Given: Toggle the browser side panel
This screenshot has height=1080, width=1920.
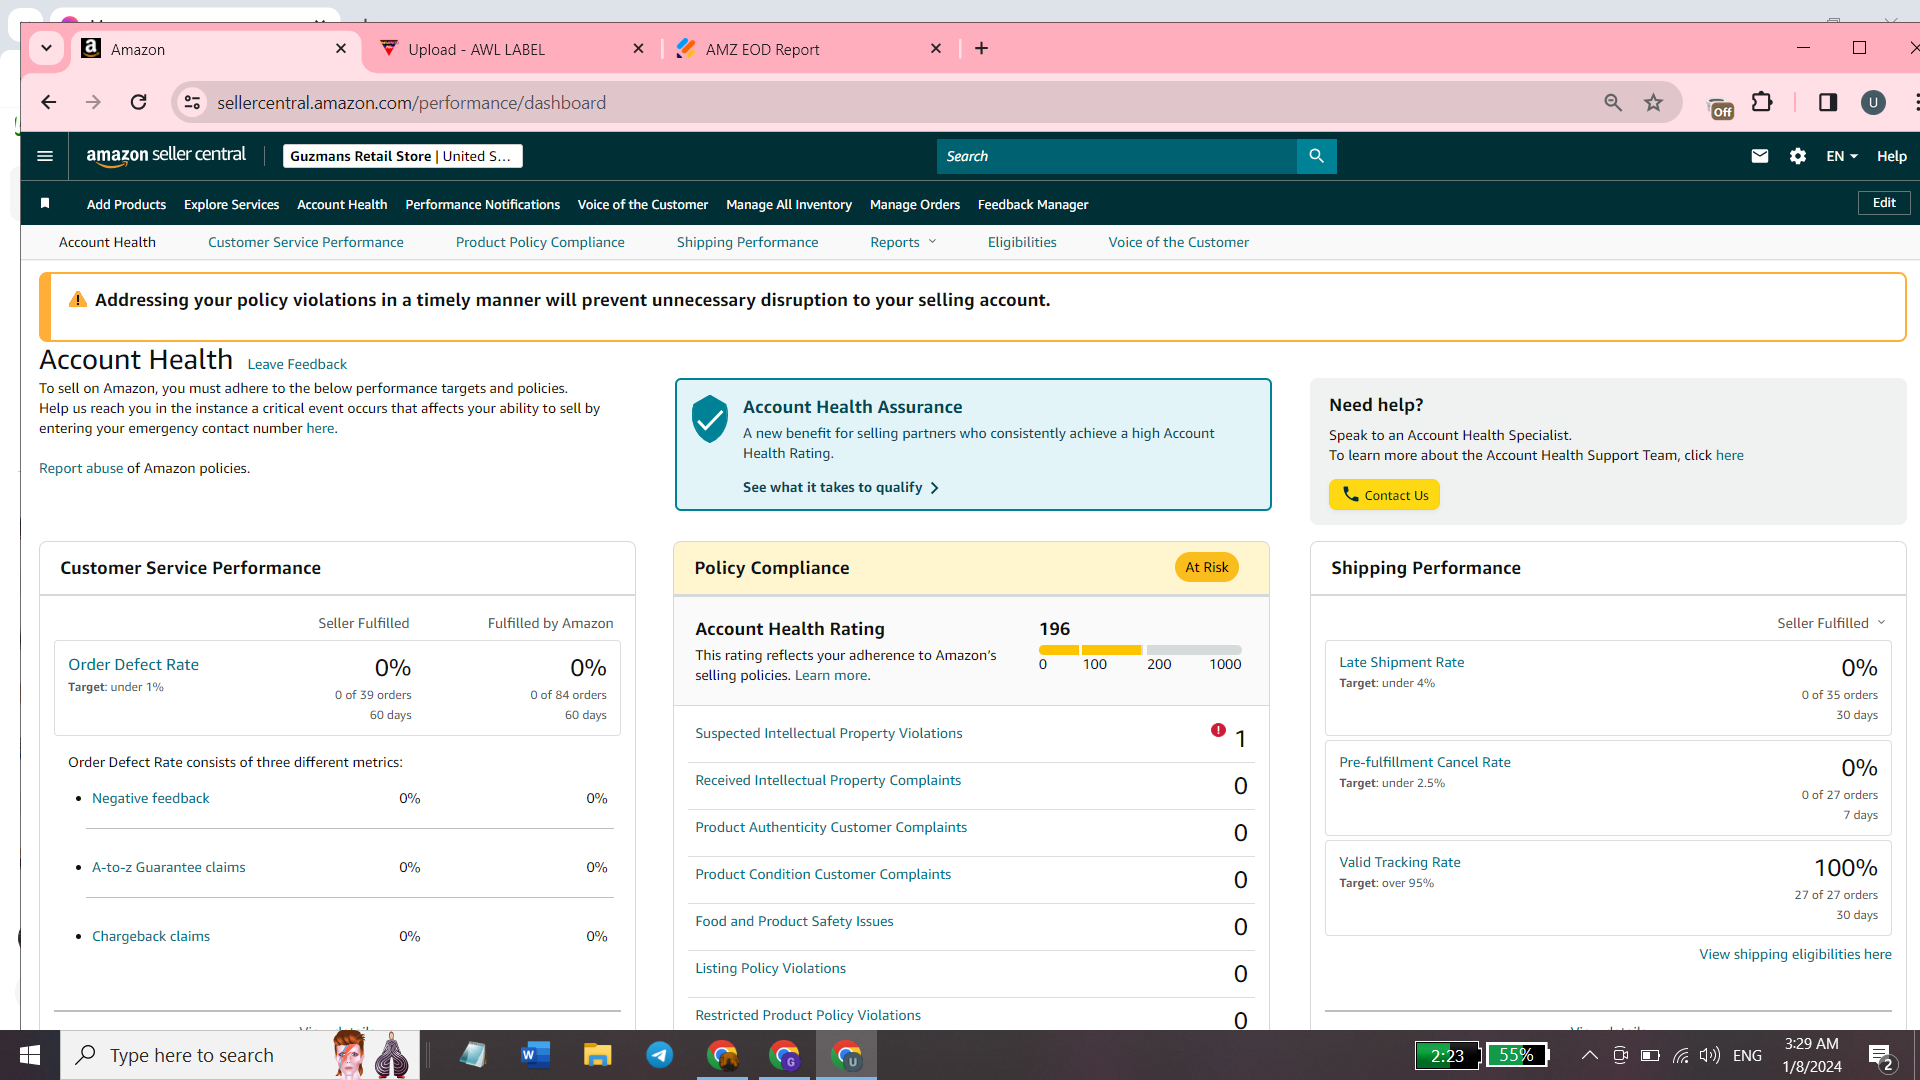Looking at the screenshot, I should click(1828, 102).
